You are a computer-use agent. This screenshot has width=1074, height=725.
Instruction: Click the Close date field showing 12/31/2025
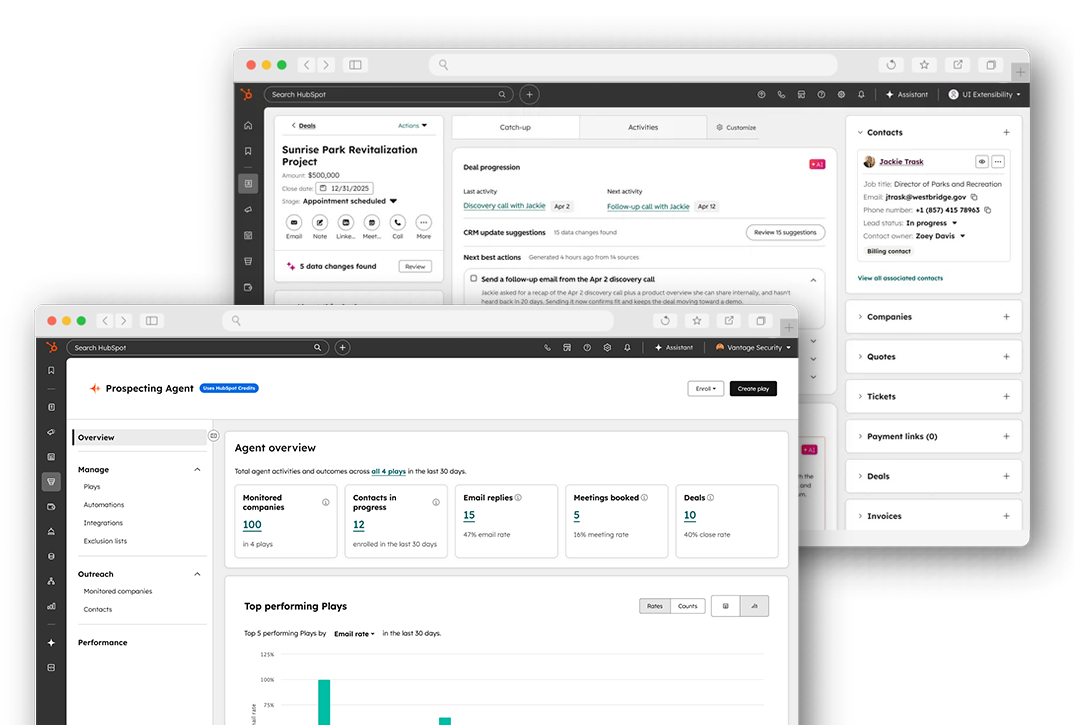[x=345, y=188]
